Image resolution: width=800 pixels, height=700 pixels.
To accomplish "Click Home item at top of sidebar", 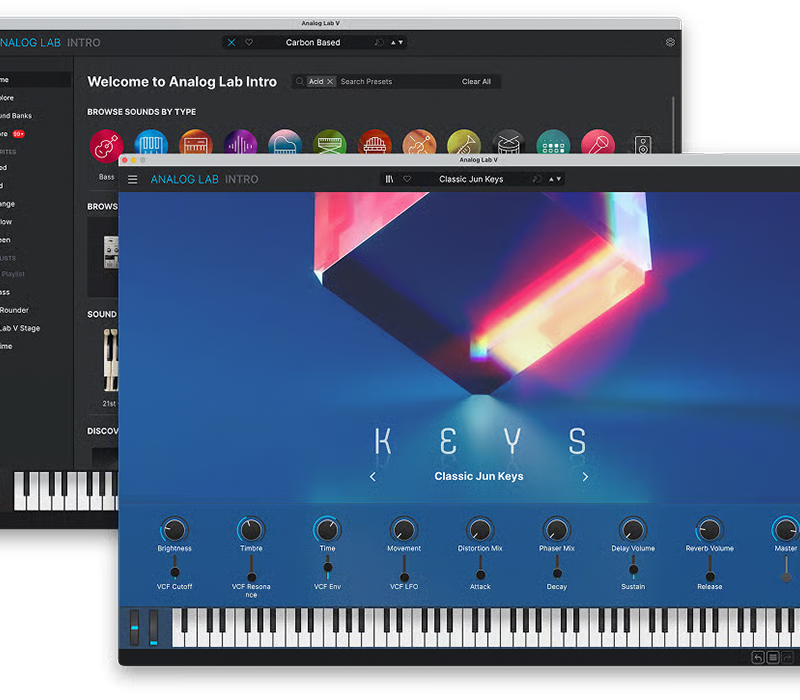I will (x=36, y=80).
